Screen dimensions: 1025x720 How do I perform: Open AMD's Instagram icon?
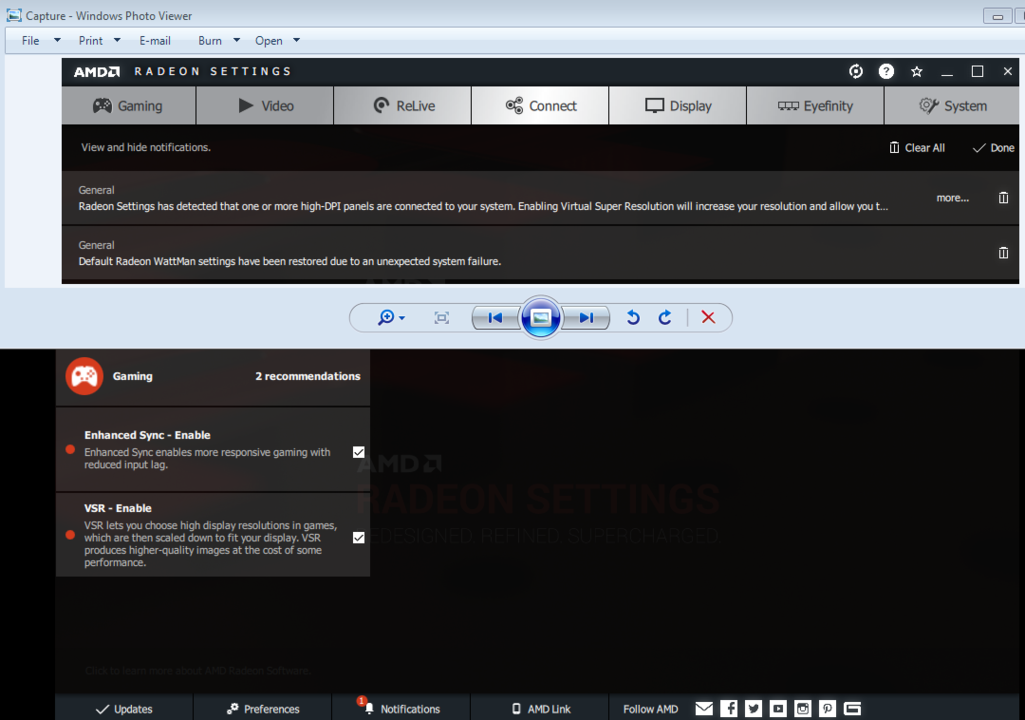803,709
